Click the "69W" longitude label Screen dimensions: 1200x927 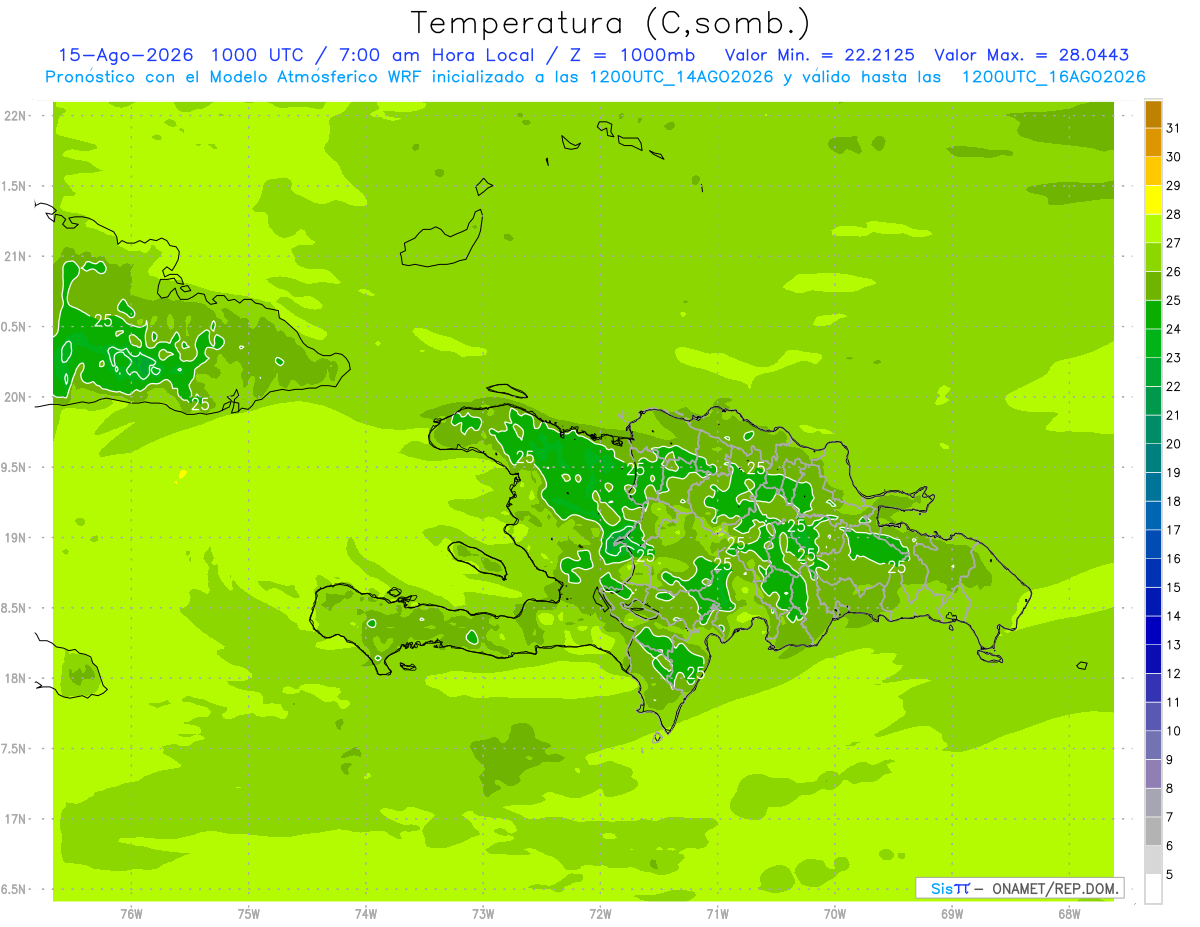pos(952,913)
